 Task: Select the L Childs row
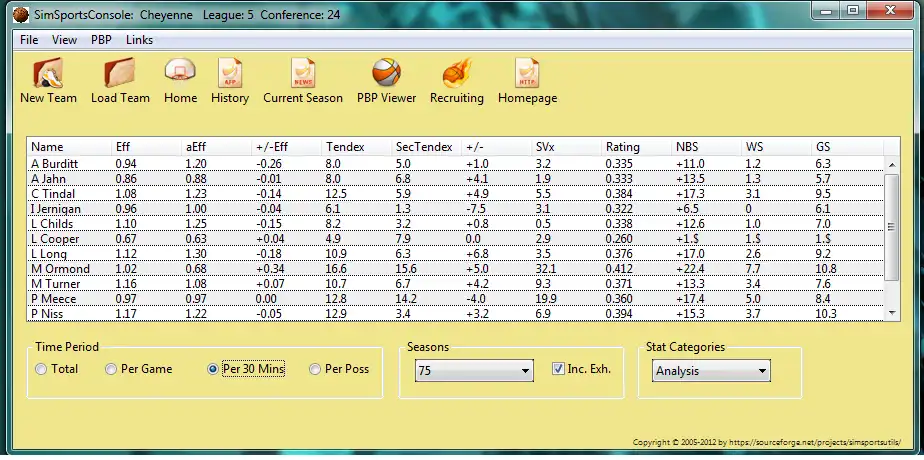click(x=456, y=224)
